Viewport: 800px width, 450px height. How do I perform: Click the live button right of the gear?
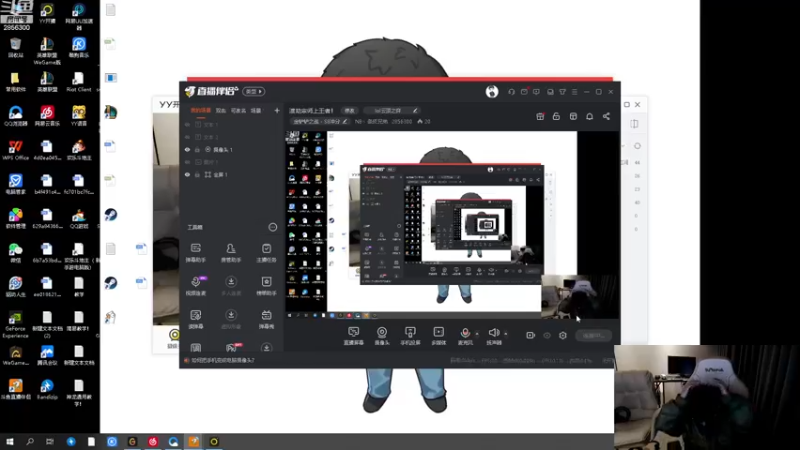[x=593, y=335]
